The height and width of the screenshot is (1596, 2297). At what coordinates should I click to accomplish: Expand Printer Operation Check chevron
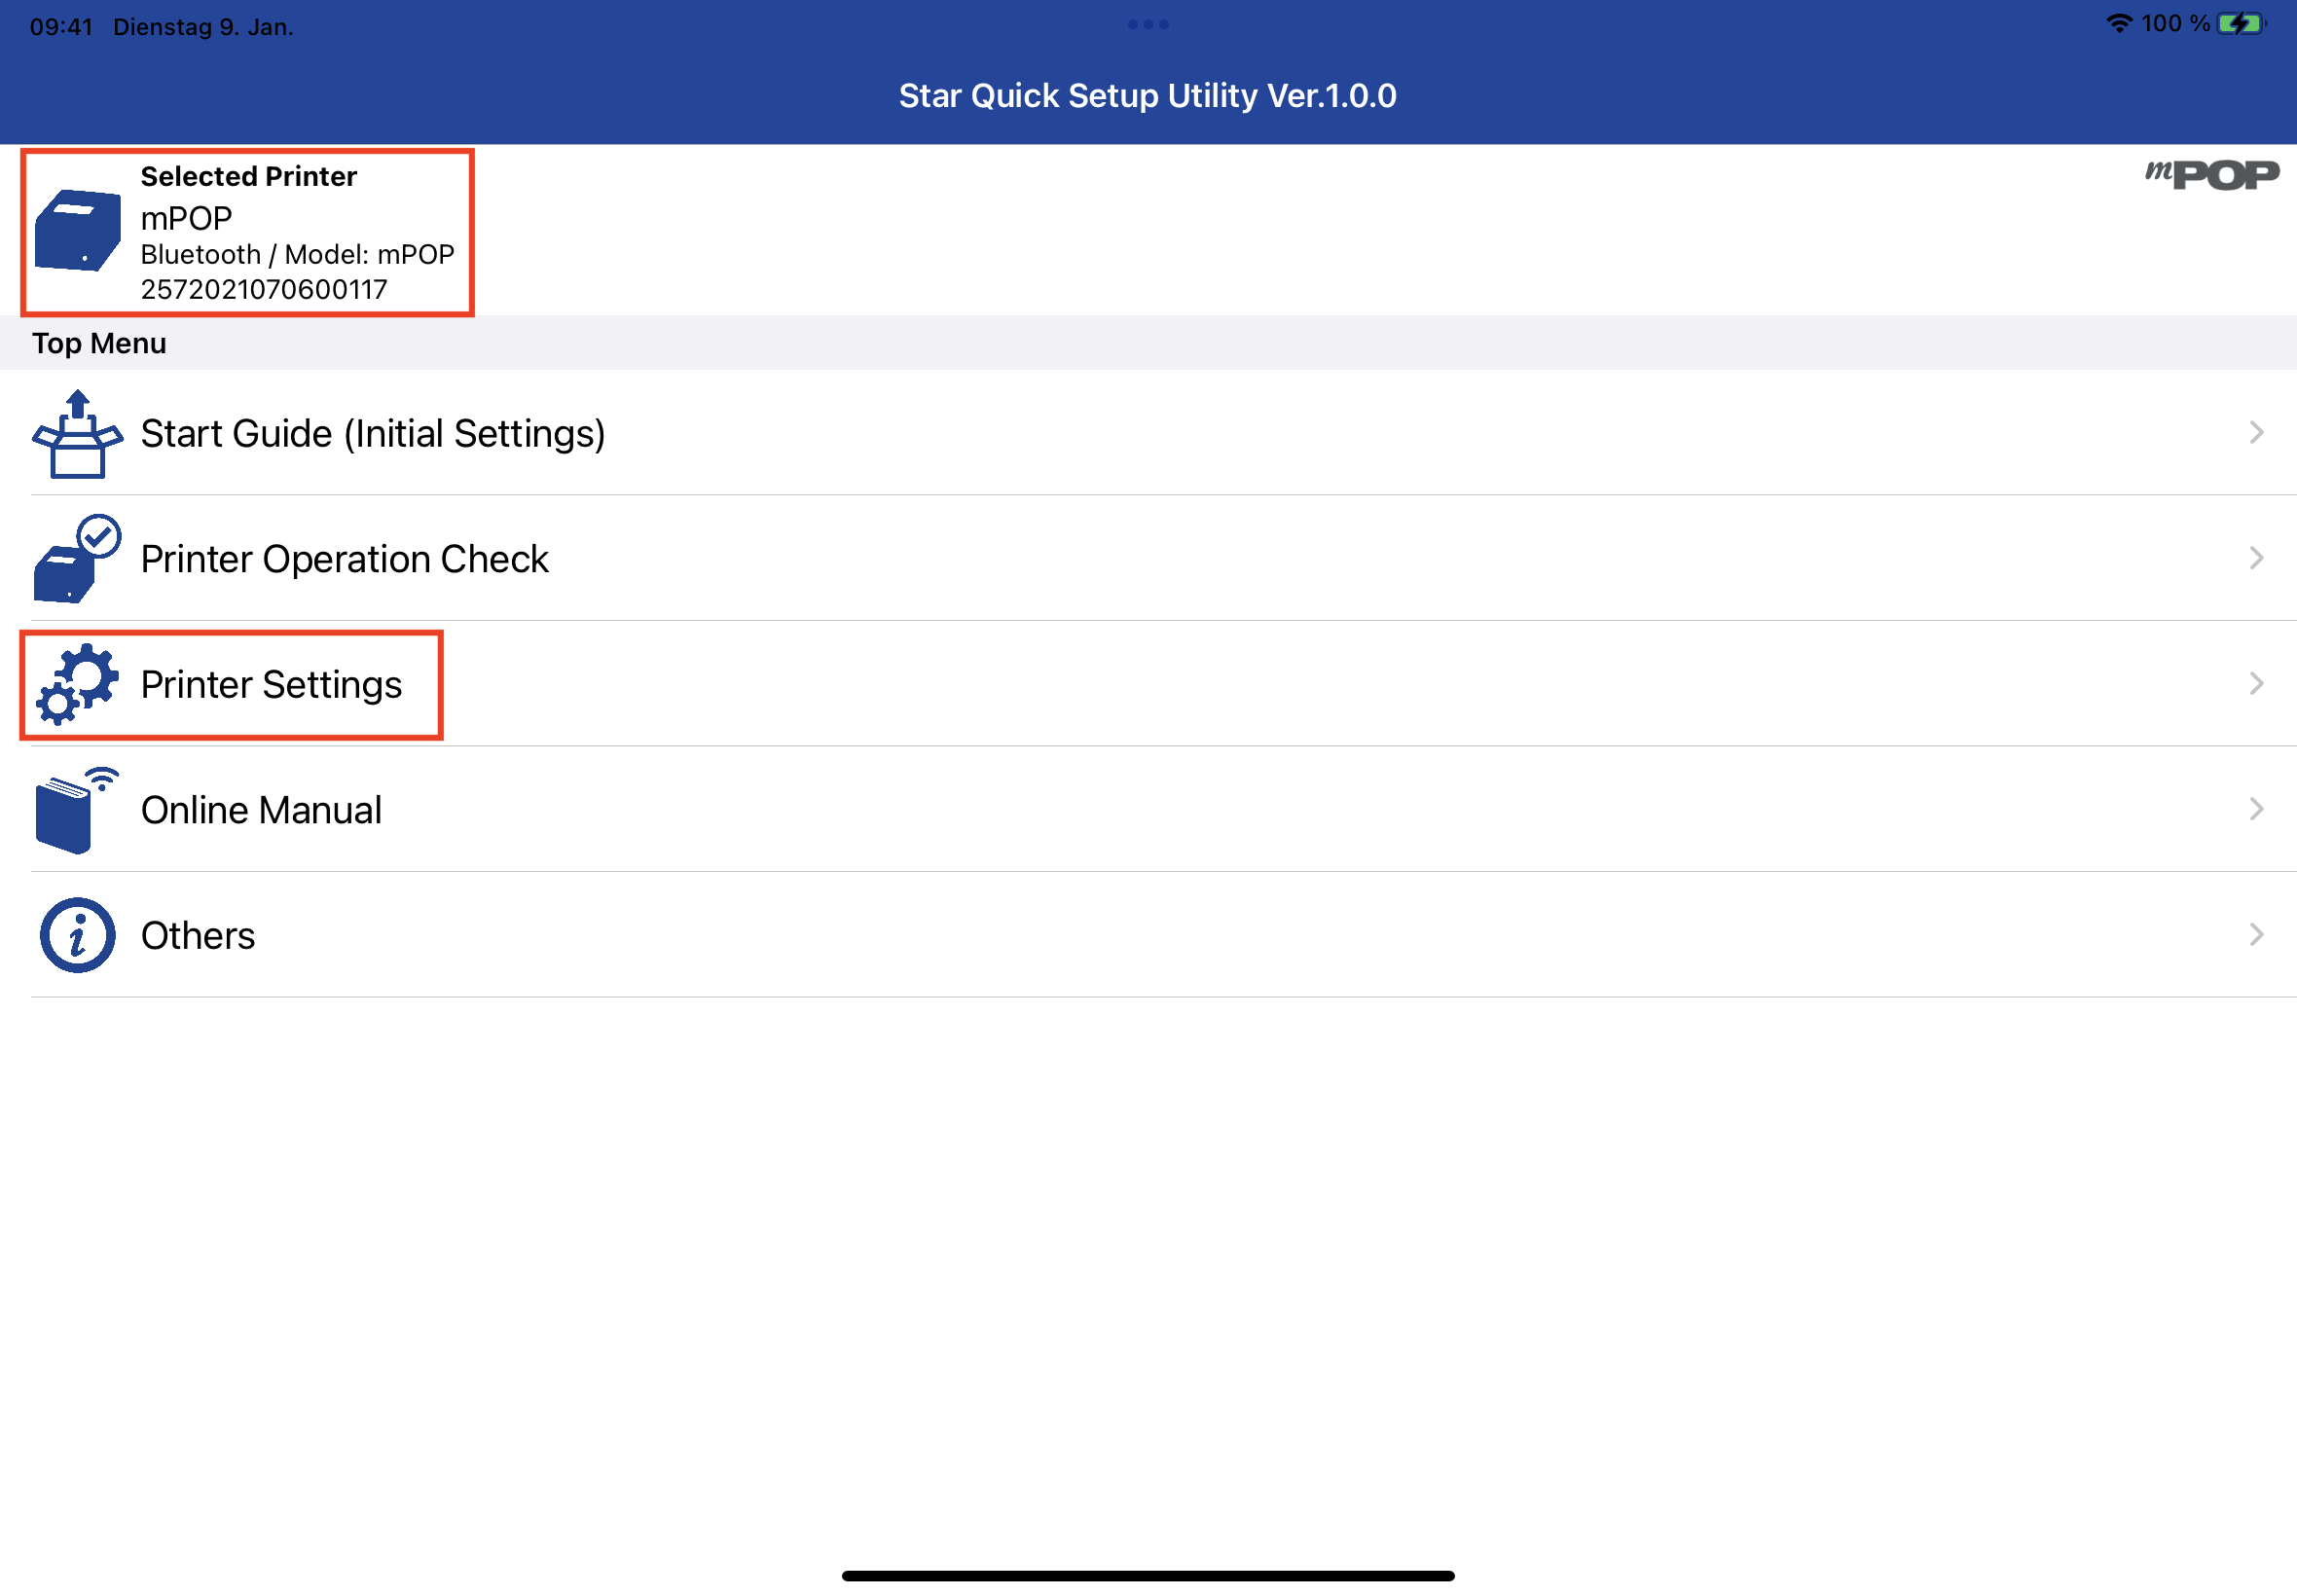2256,558
